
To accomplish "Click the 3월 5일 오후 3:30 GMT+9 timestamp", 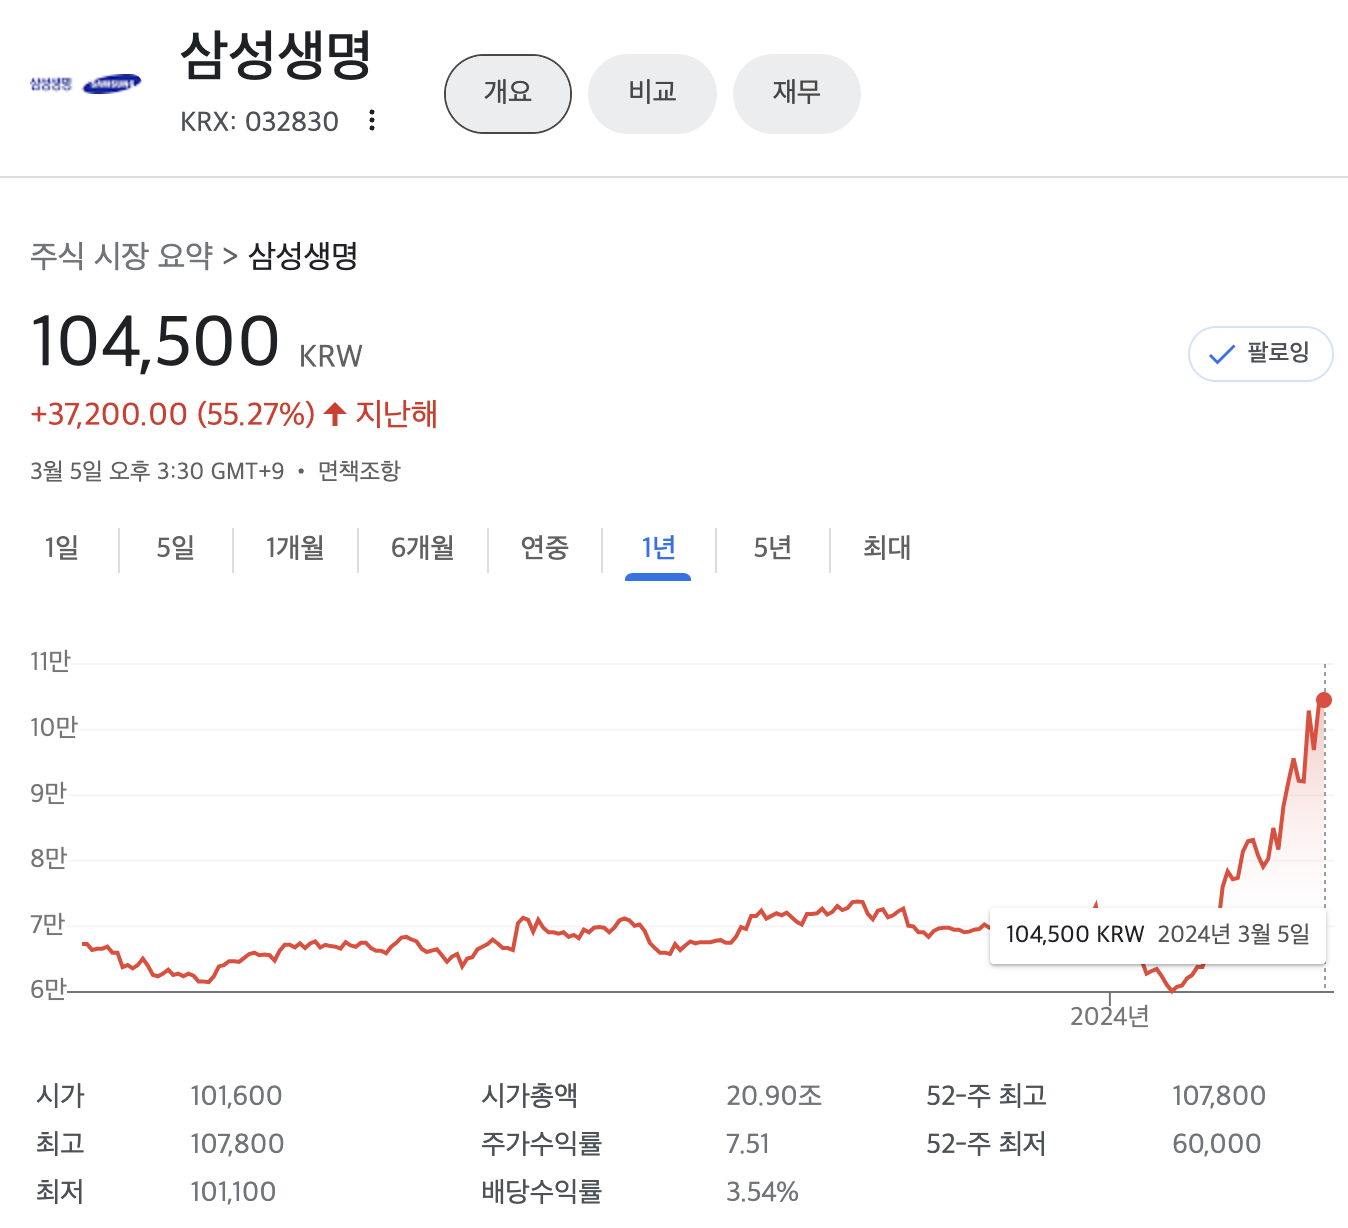I will click(157, 471).
